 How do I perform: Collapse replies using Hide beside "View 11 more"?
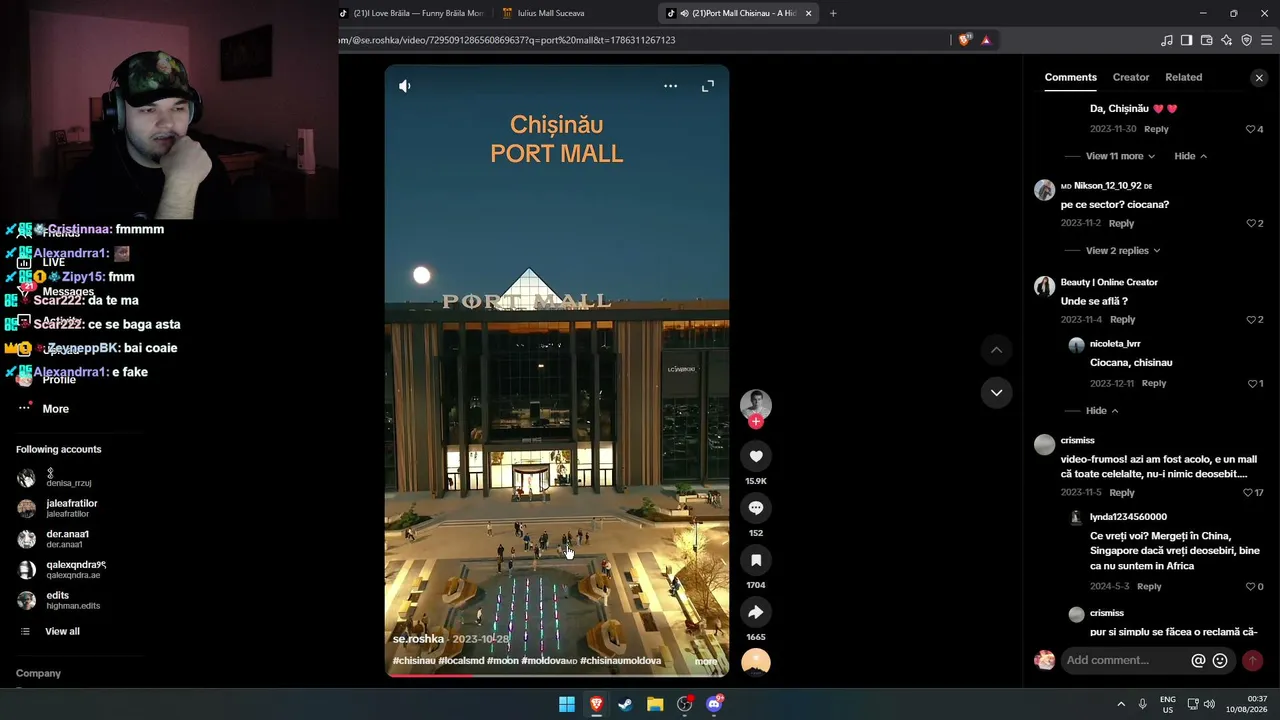[1190, 156]
